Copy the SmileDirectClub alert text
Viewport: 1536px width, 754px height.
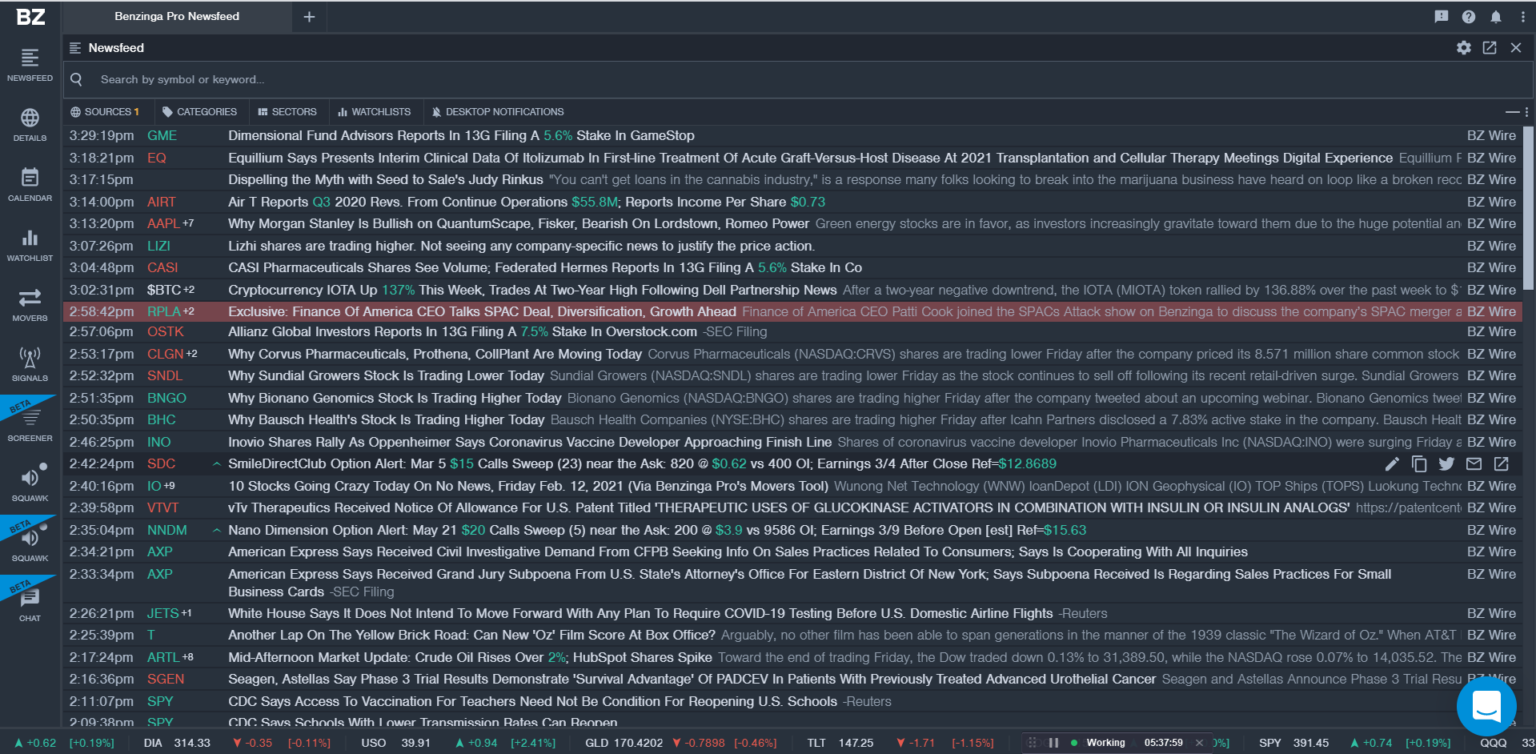coord(1419,464)
